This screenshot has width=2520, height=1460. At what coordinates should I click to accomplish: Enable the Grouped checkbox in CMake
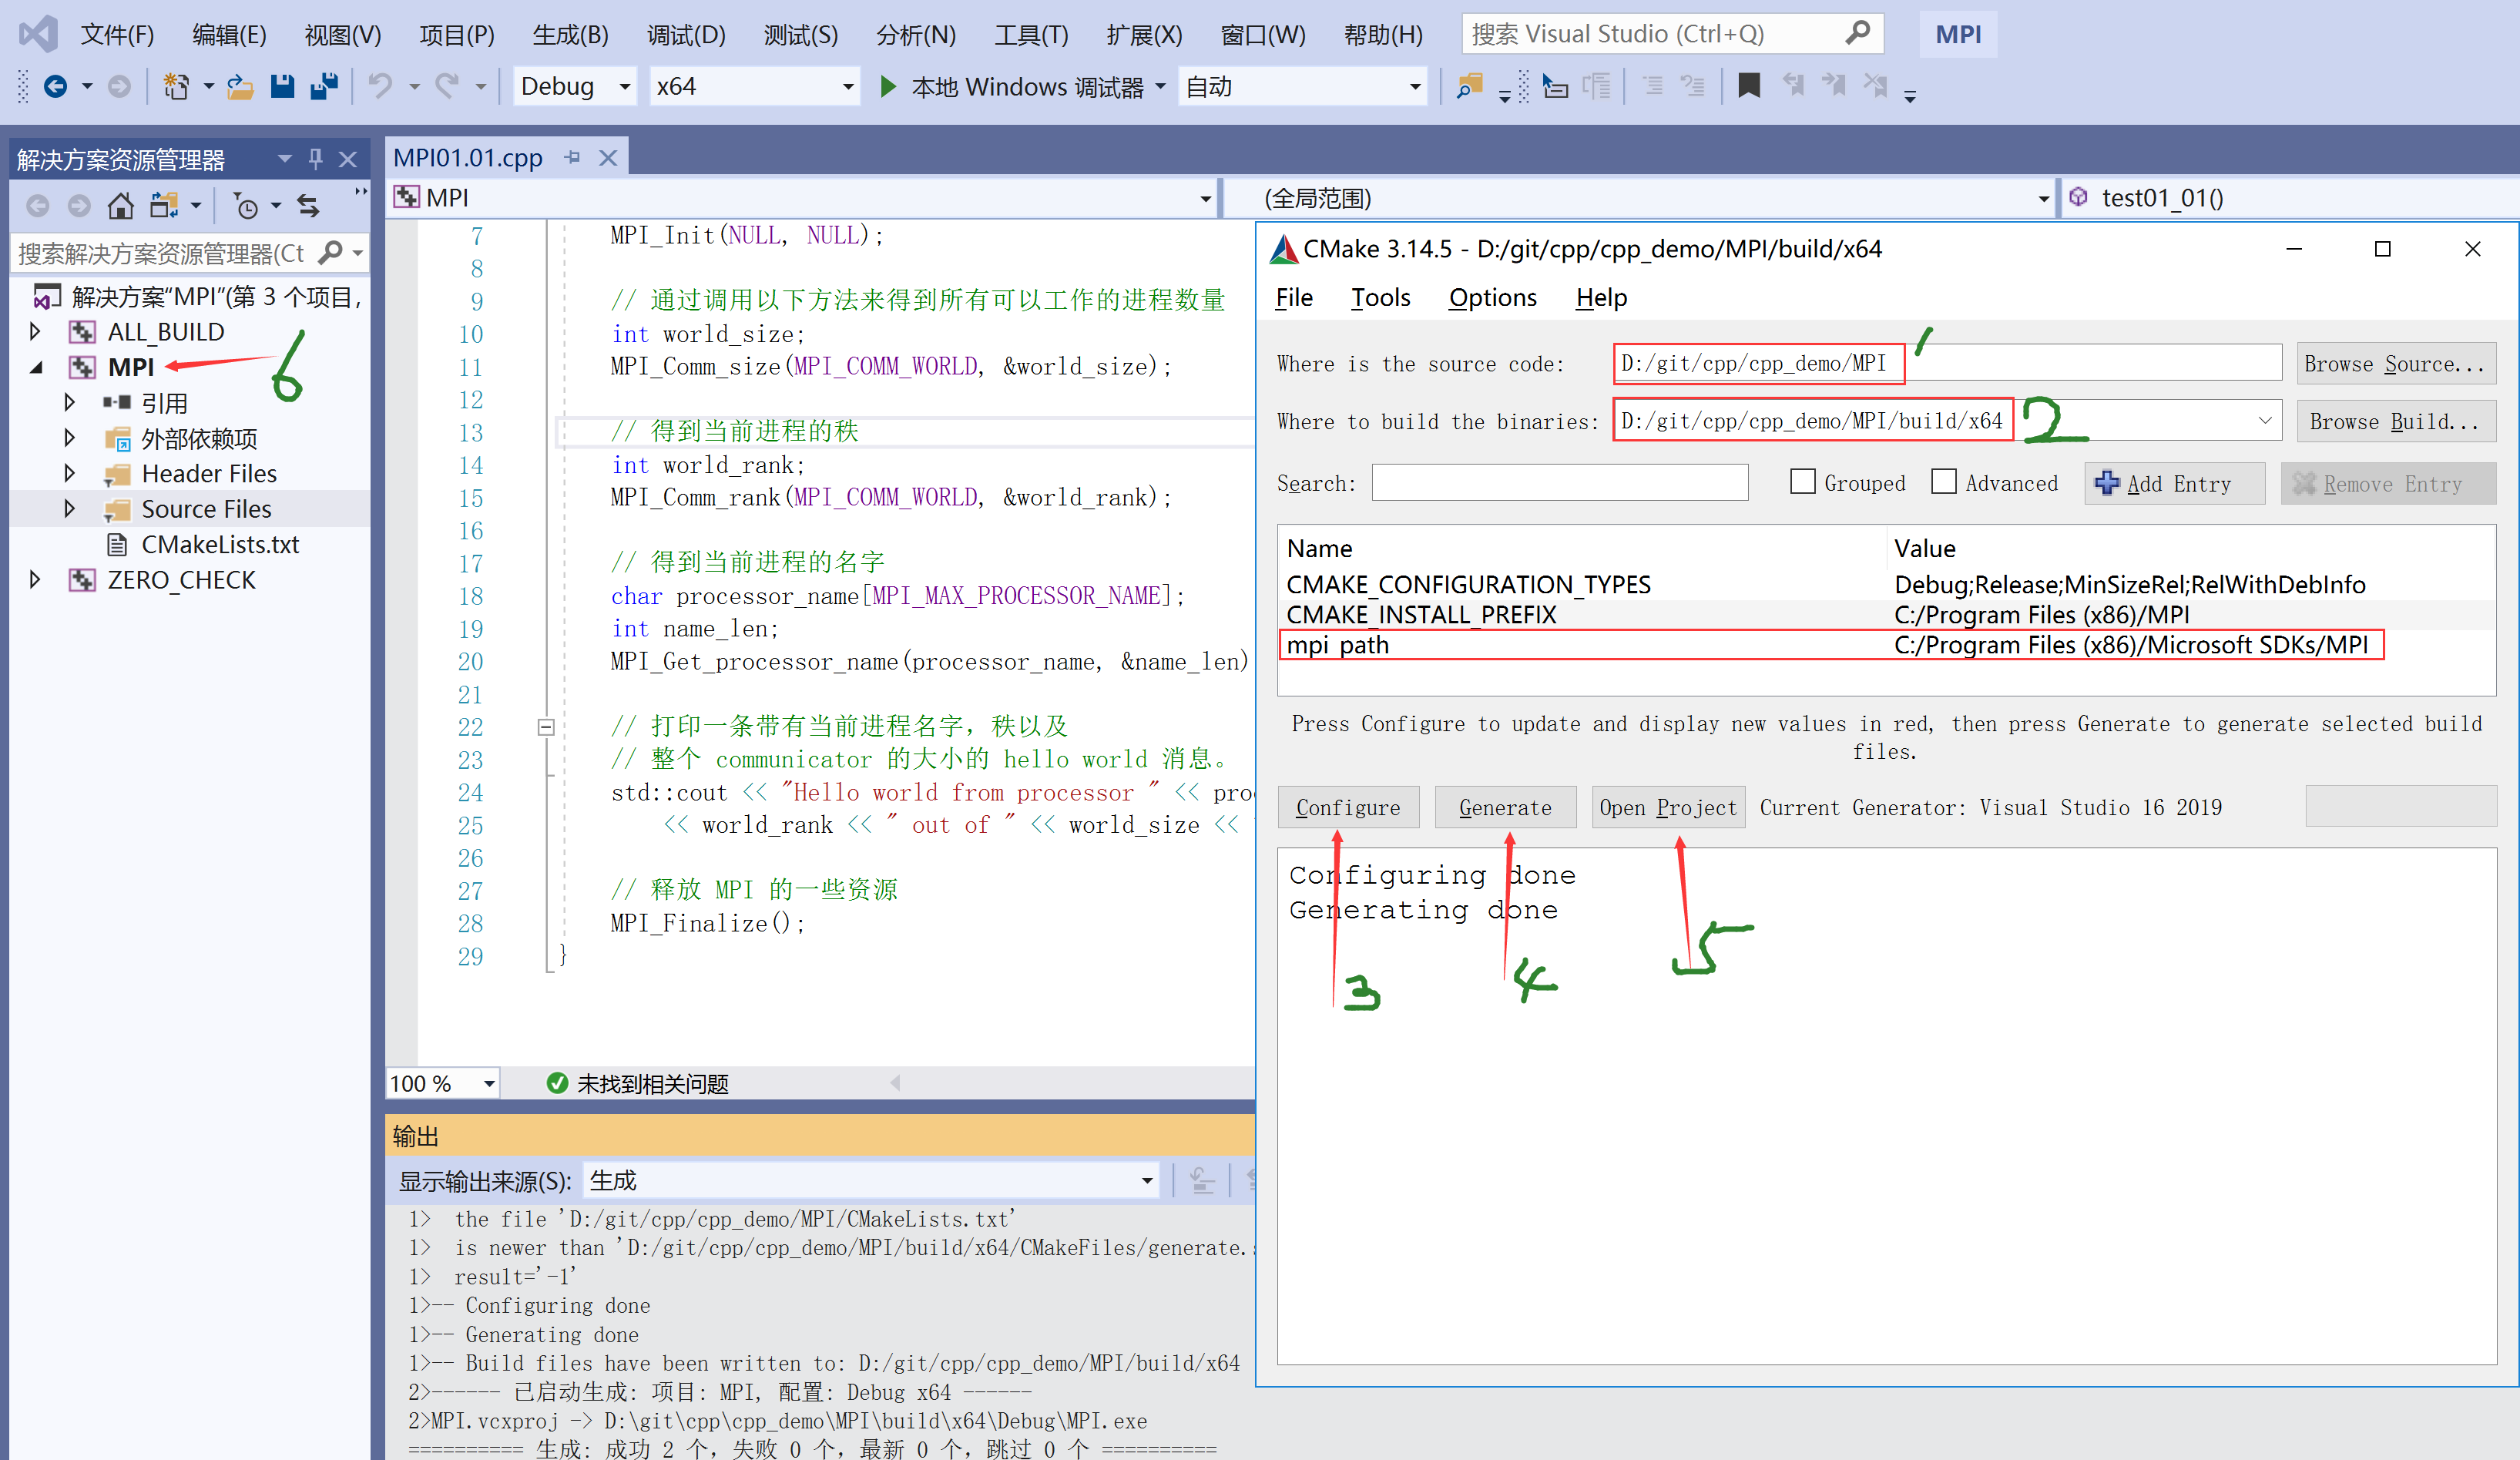[x=1802, y=482]
